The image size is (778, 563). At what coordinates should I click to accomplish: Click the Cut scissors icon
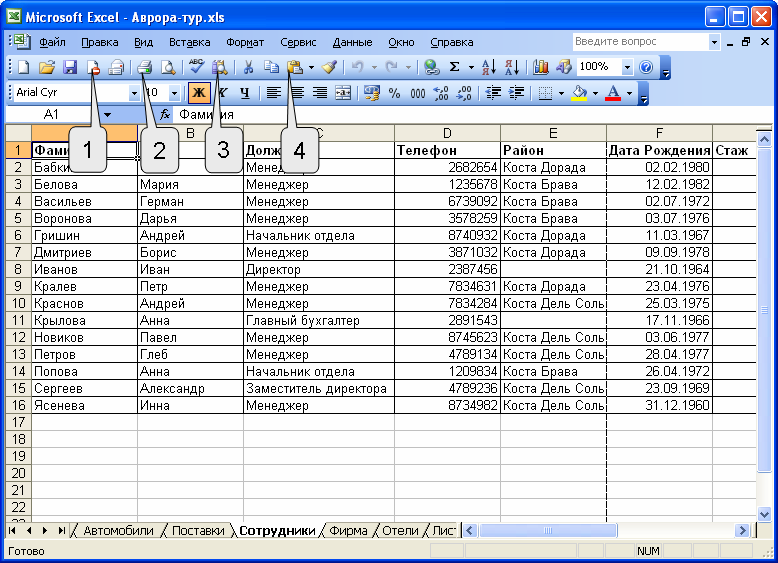tap(246, 67)
